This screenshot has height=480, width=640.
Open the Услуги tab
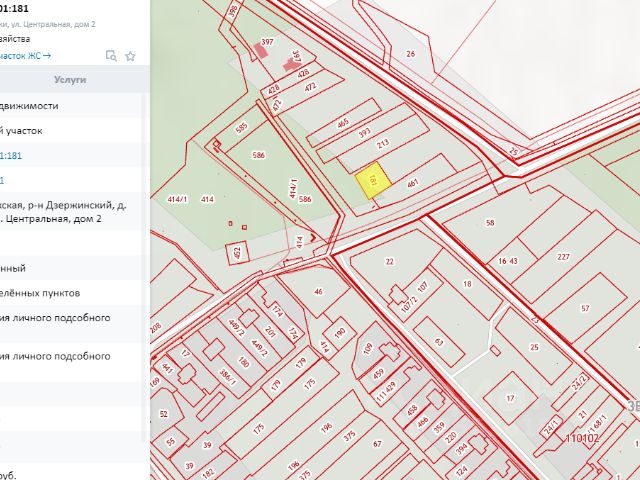pos(70,79)
